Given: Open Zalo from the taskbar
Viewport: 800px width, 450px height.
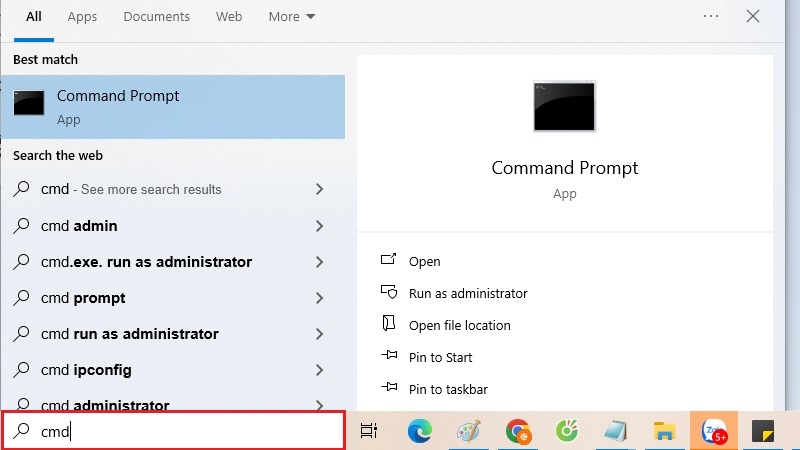Looking at the screenshot, I should coord(714,431).
